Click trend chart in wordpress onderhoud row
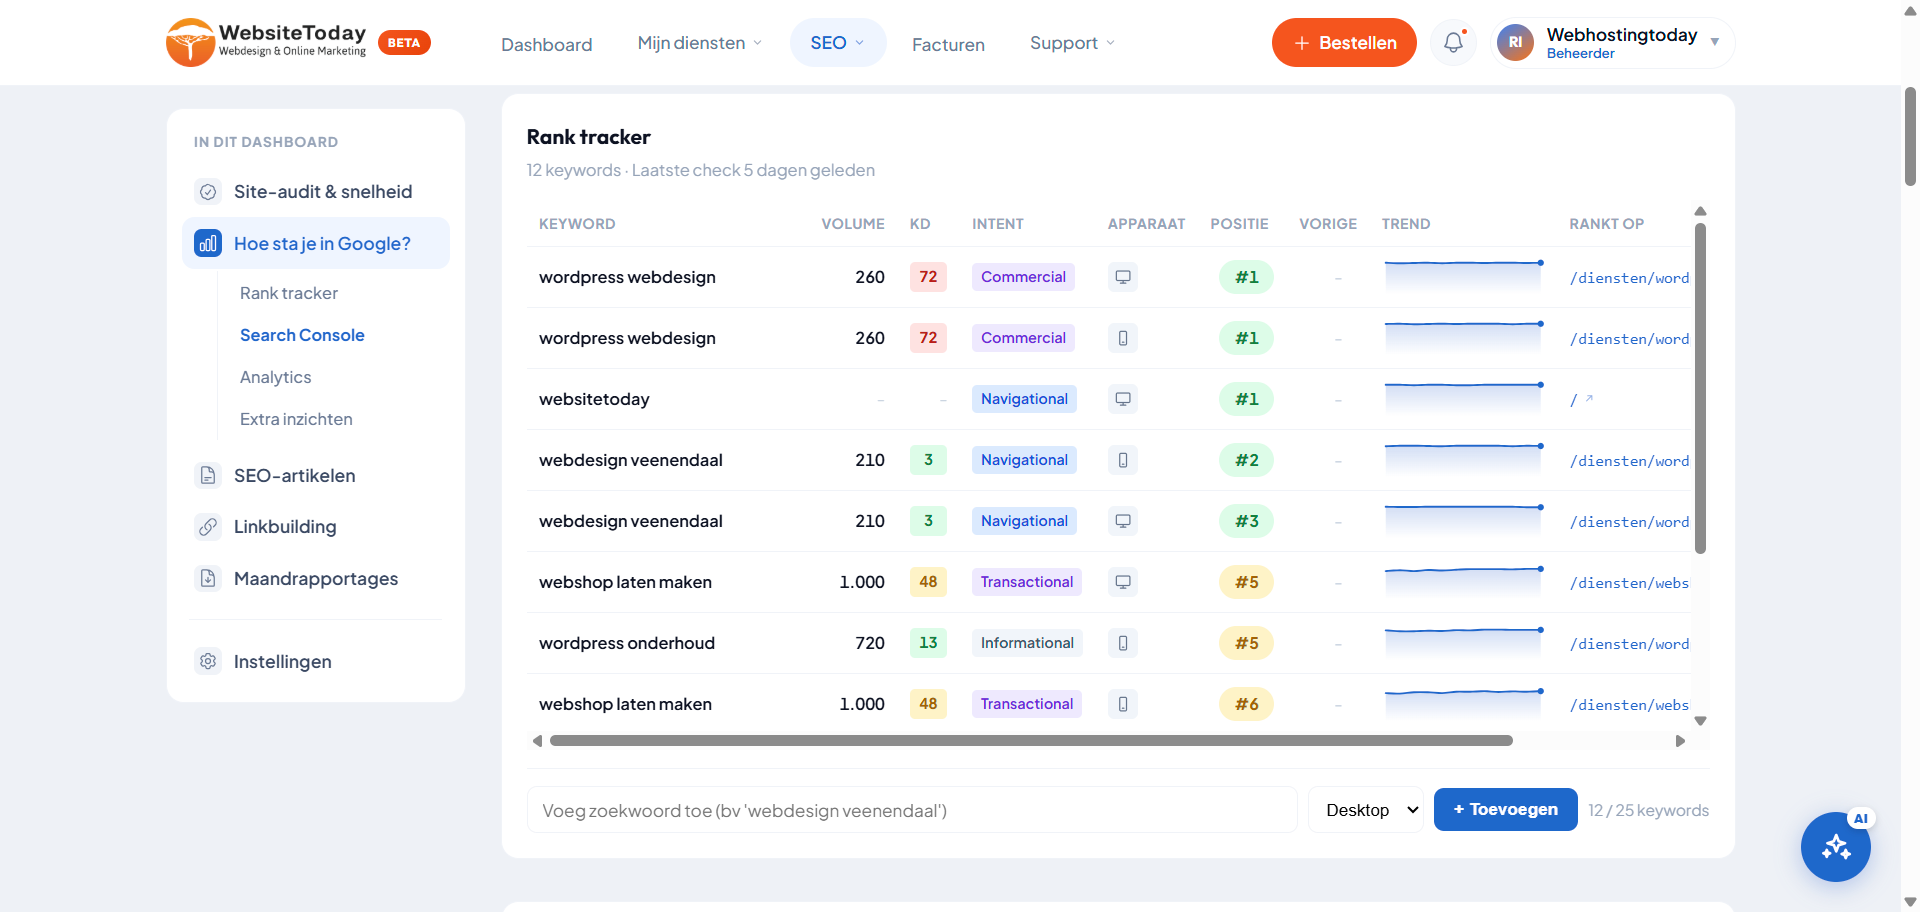The image size is (1920, 912). tap(1463, 642)
